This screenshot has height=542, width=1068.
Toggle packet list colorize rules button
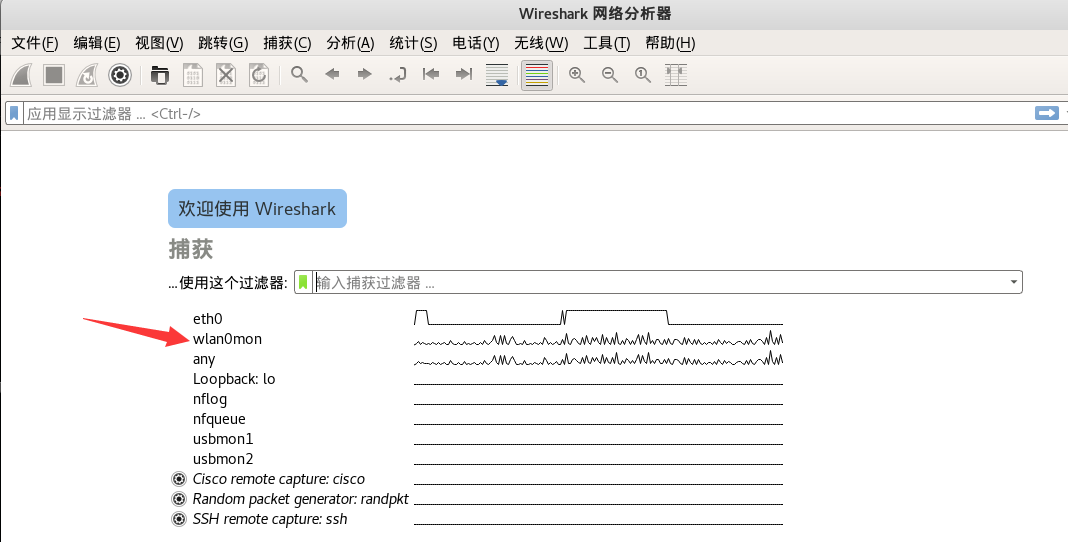[537, 75]
